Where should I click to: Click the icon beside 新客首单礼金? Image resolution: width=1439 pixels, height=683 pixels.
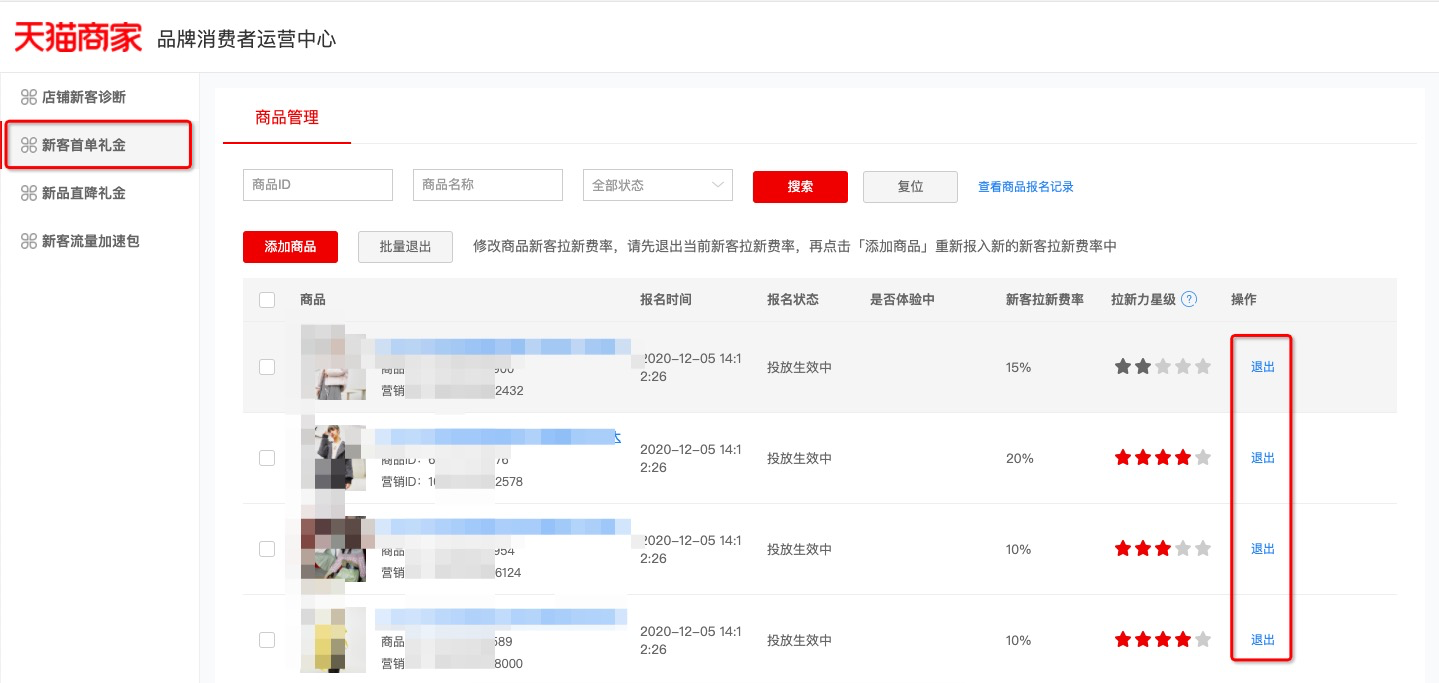click(28, 145)
